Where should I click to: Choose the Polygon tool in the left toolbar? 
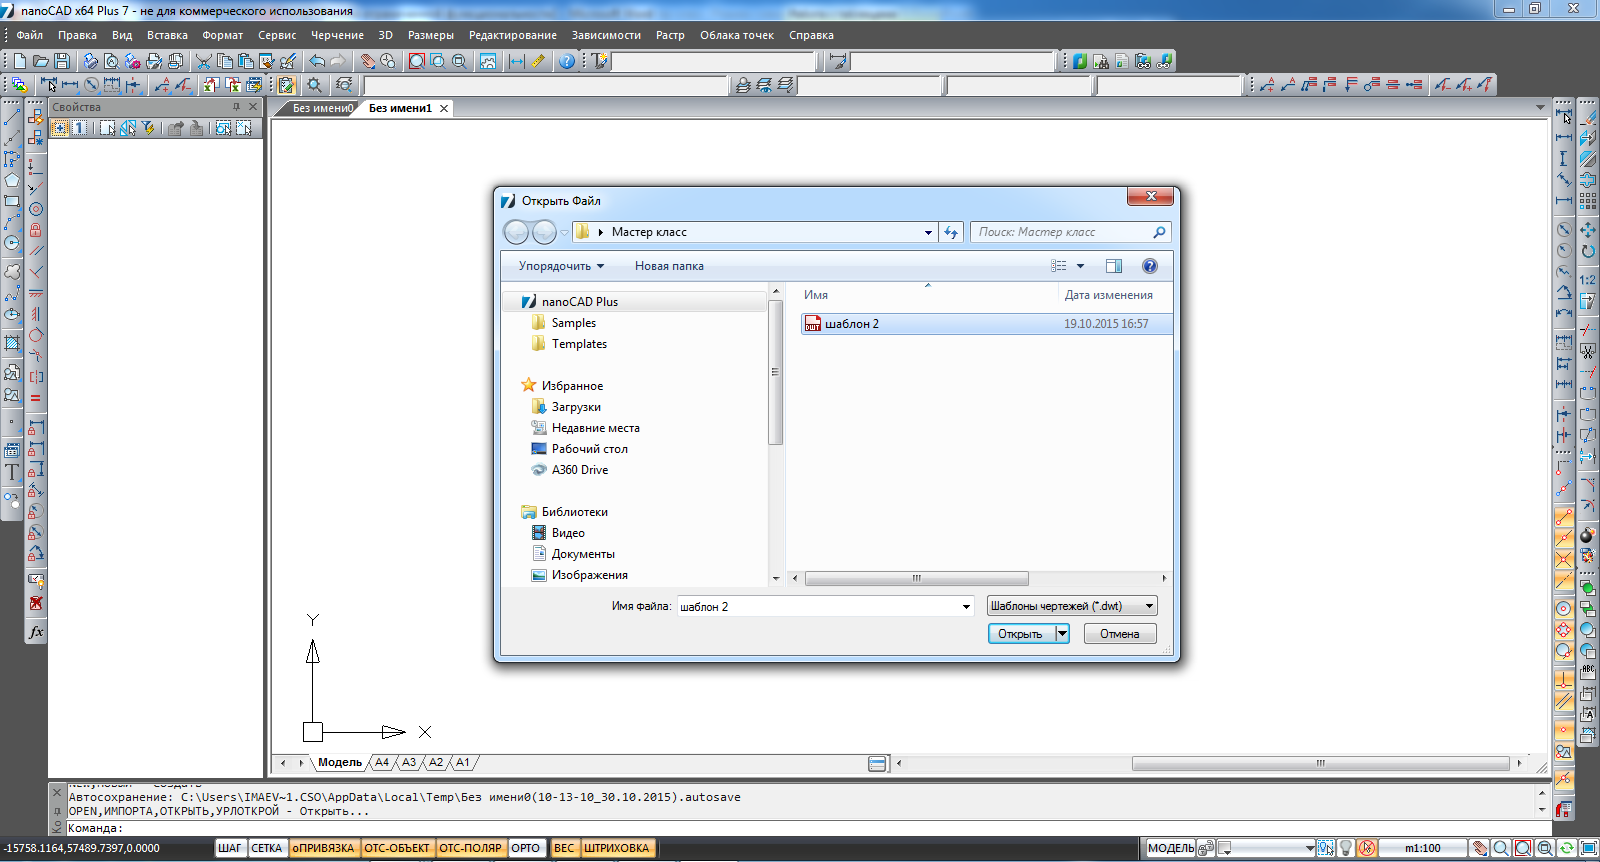pos(12,180)
